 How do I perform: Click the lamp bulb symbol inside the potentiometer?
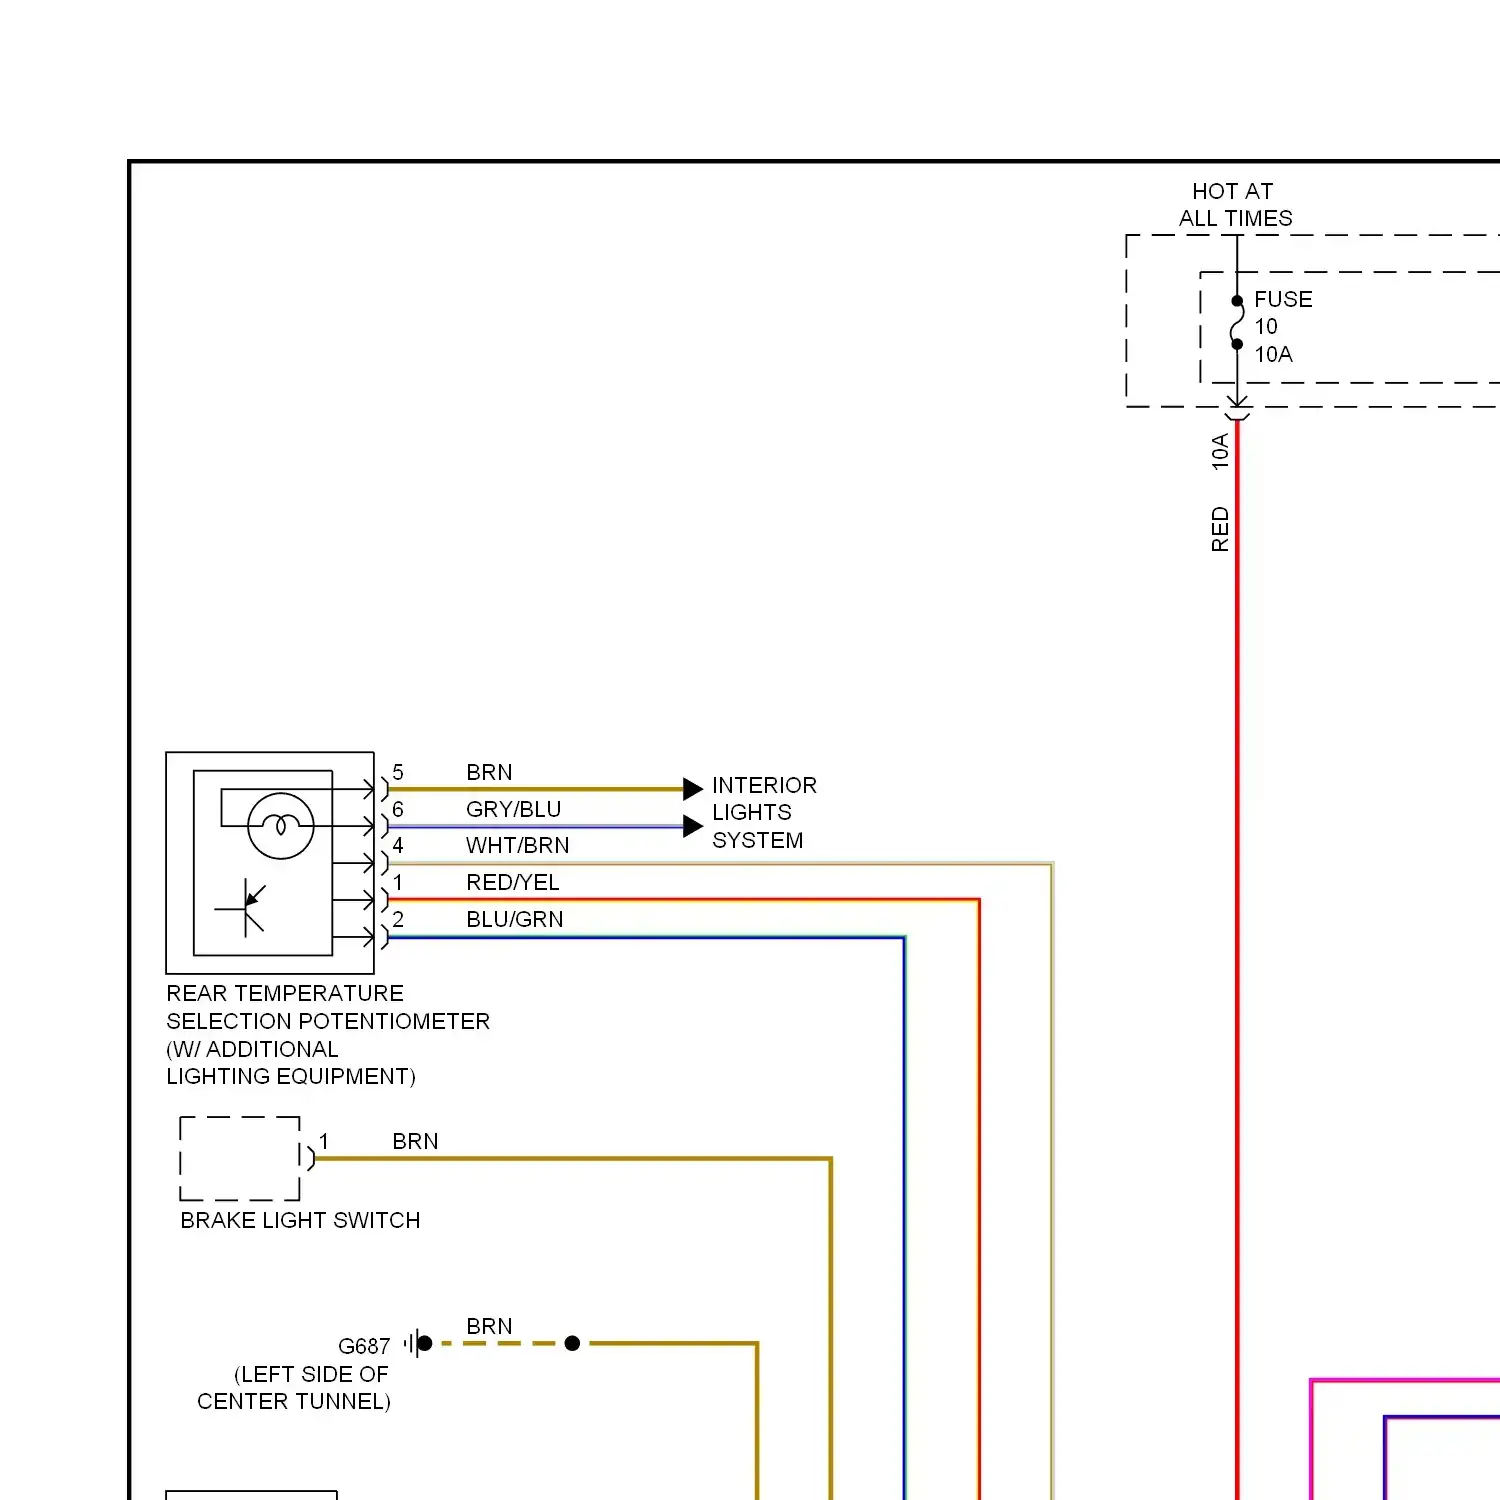[281, 826]
